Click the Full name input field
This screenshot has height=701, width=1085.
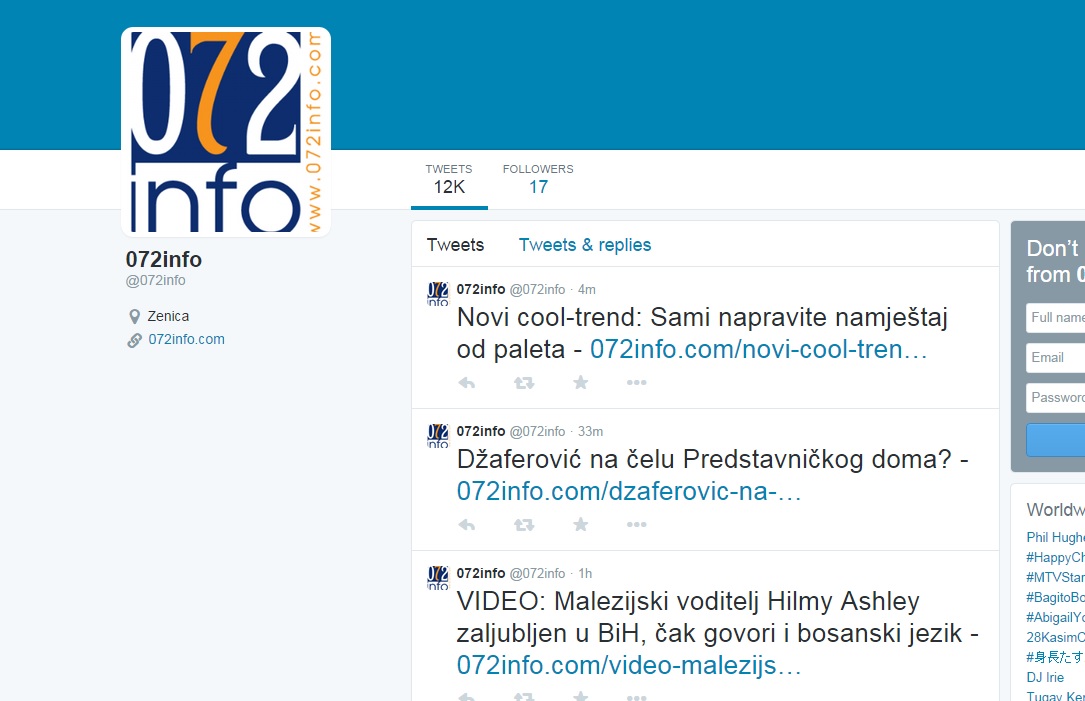1057,317
